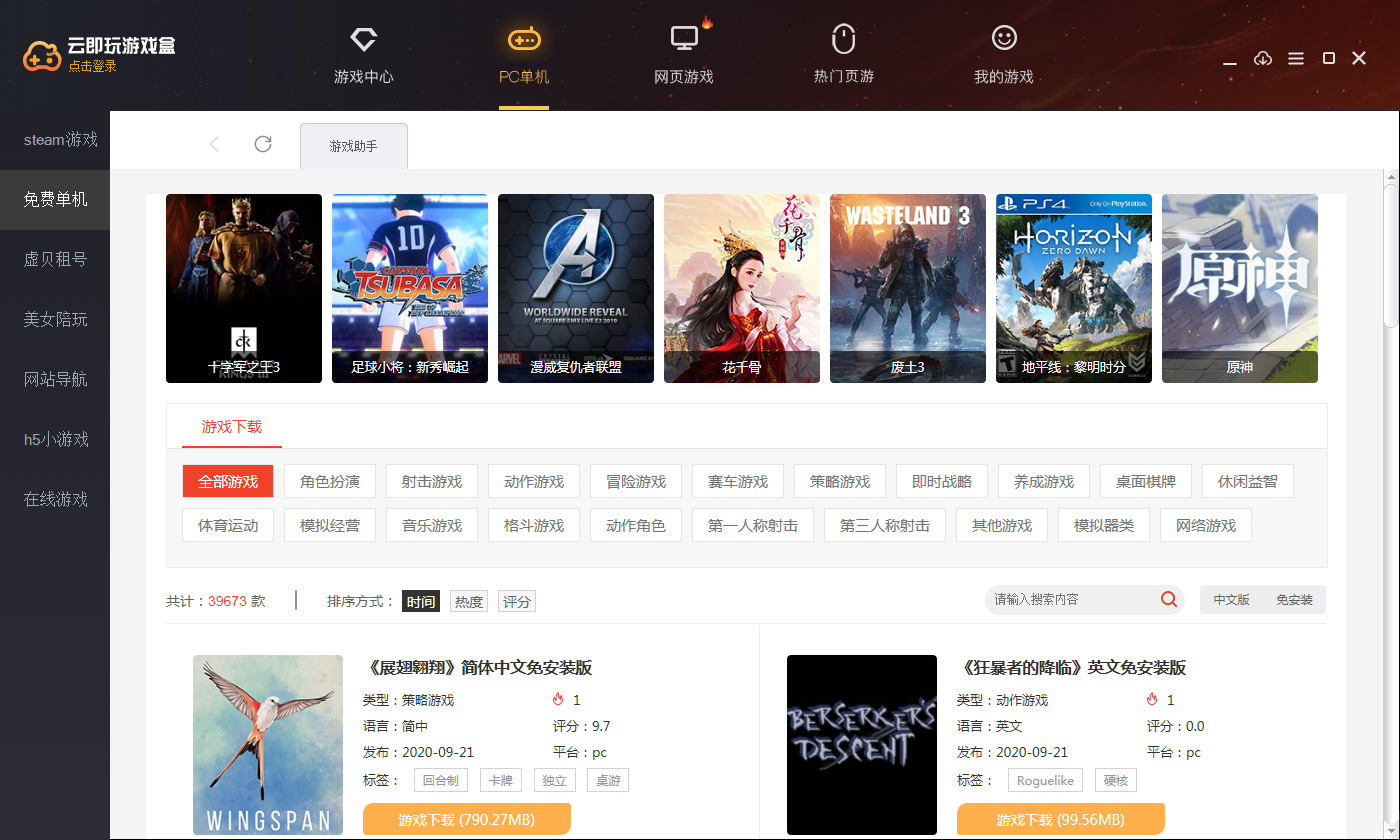The width and height of the screenshot is (1400, 840).
Task: Open the Wingspan game cover
Action: tap(268, 745)
